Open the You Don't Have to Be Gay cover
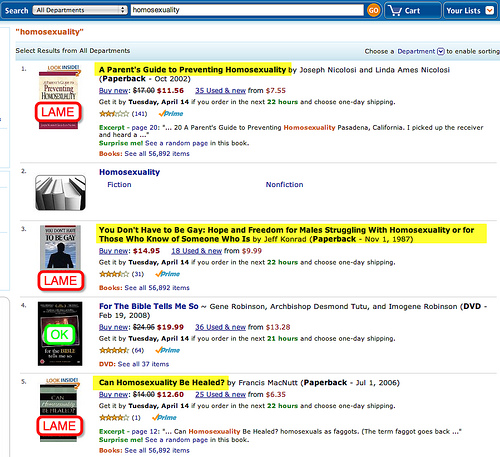The image size is (500, 457). (60, 248)
